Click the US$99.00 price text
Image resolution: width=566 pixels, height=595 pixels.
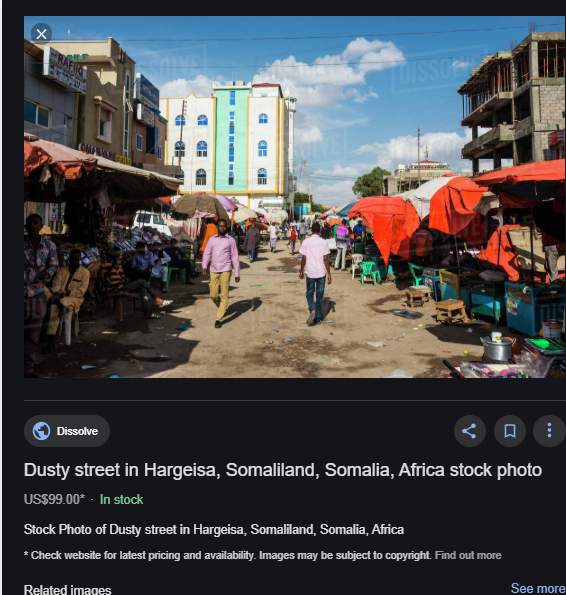tap(54, 499)
